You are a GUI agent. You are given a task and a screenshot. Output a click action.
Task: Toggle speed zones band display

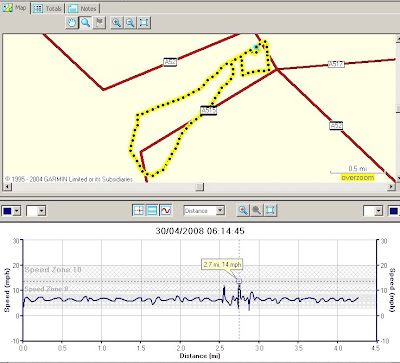152,210
